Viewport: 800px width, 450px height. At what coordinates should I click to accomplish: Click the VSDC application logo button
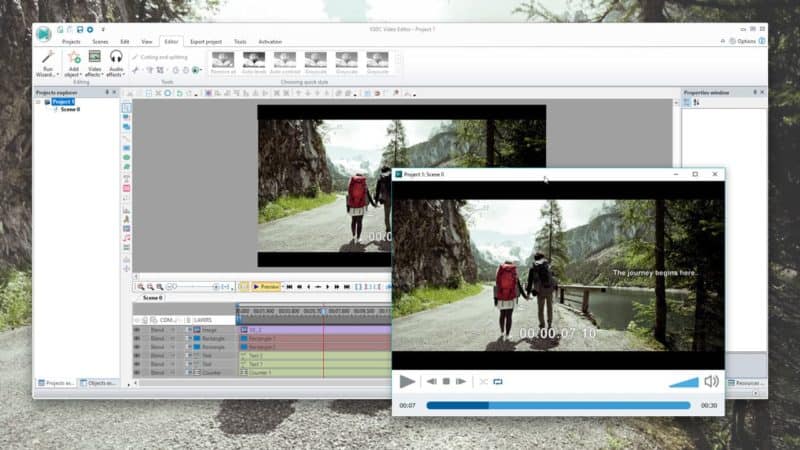tap(44, 34)
